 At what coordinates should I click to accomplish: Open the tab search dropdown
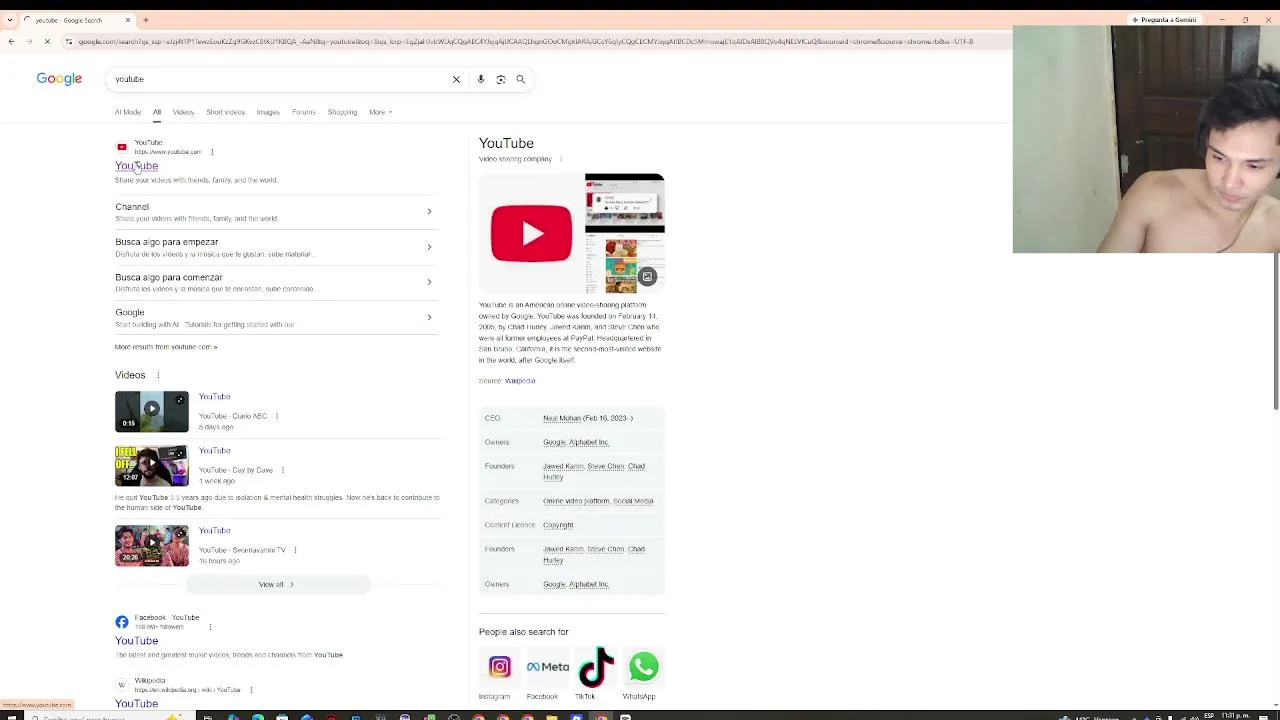click(10, 20)
